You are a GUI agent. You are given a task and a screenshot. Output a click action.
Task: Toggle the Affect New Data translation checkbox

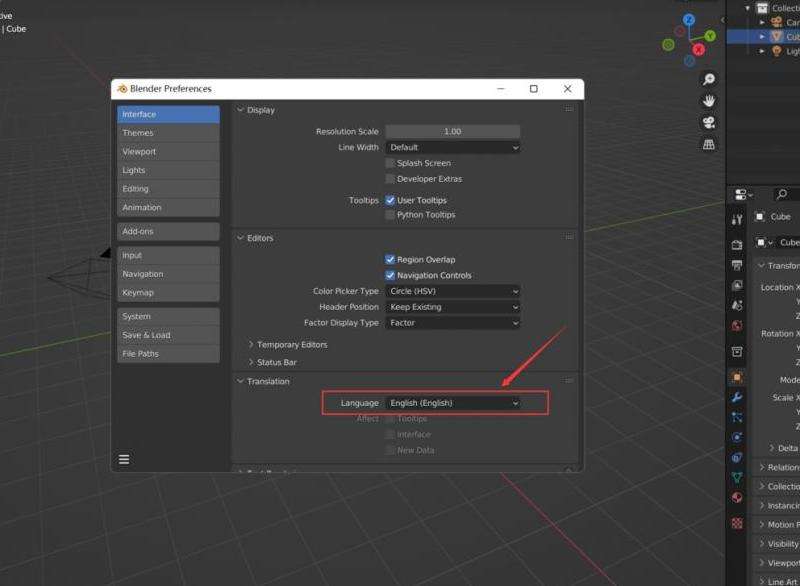(390, 450)
